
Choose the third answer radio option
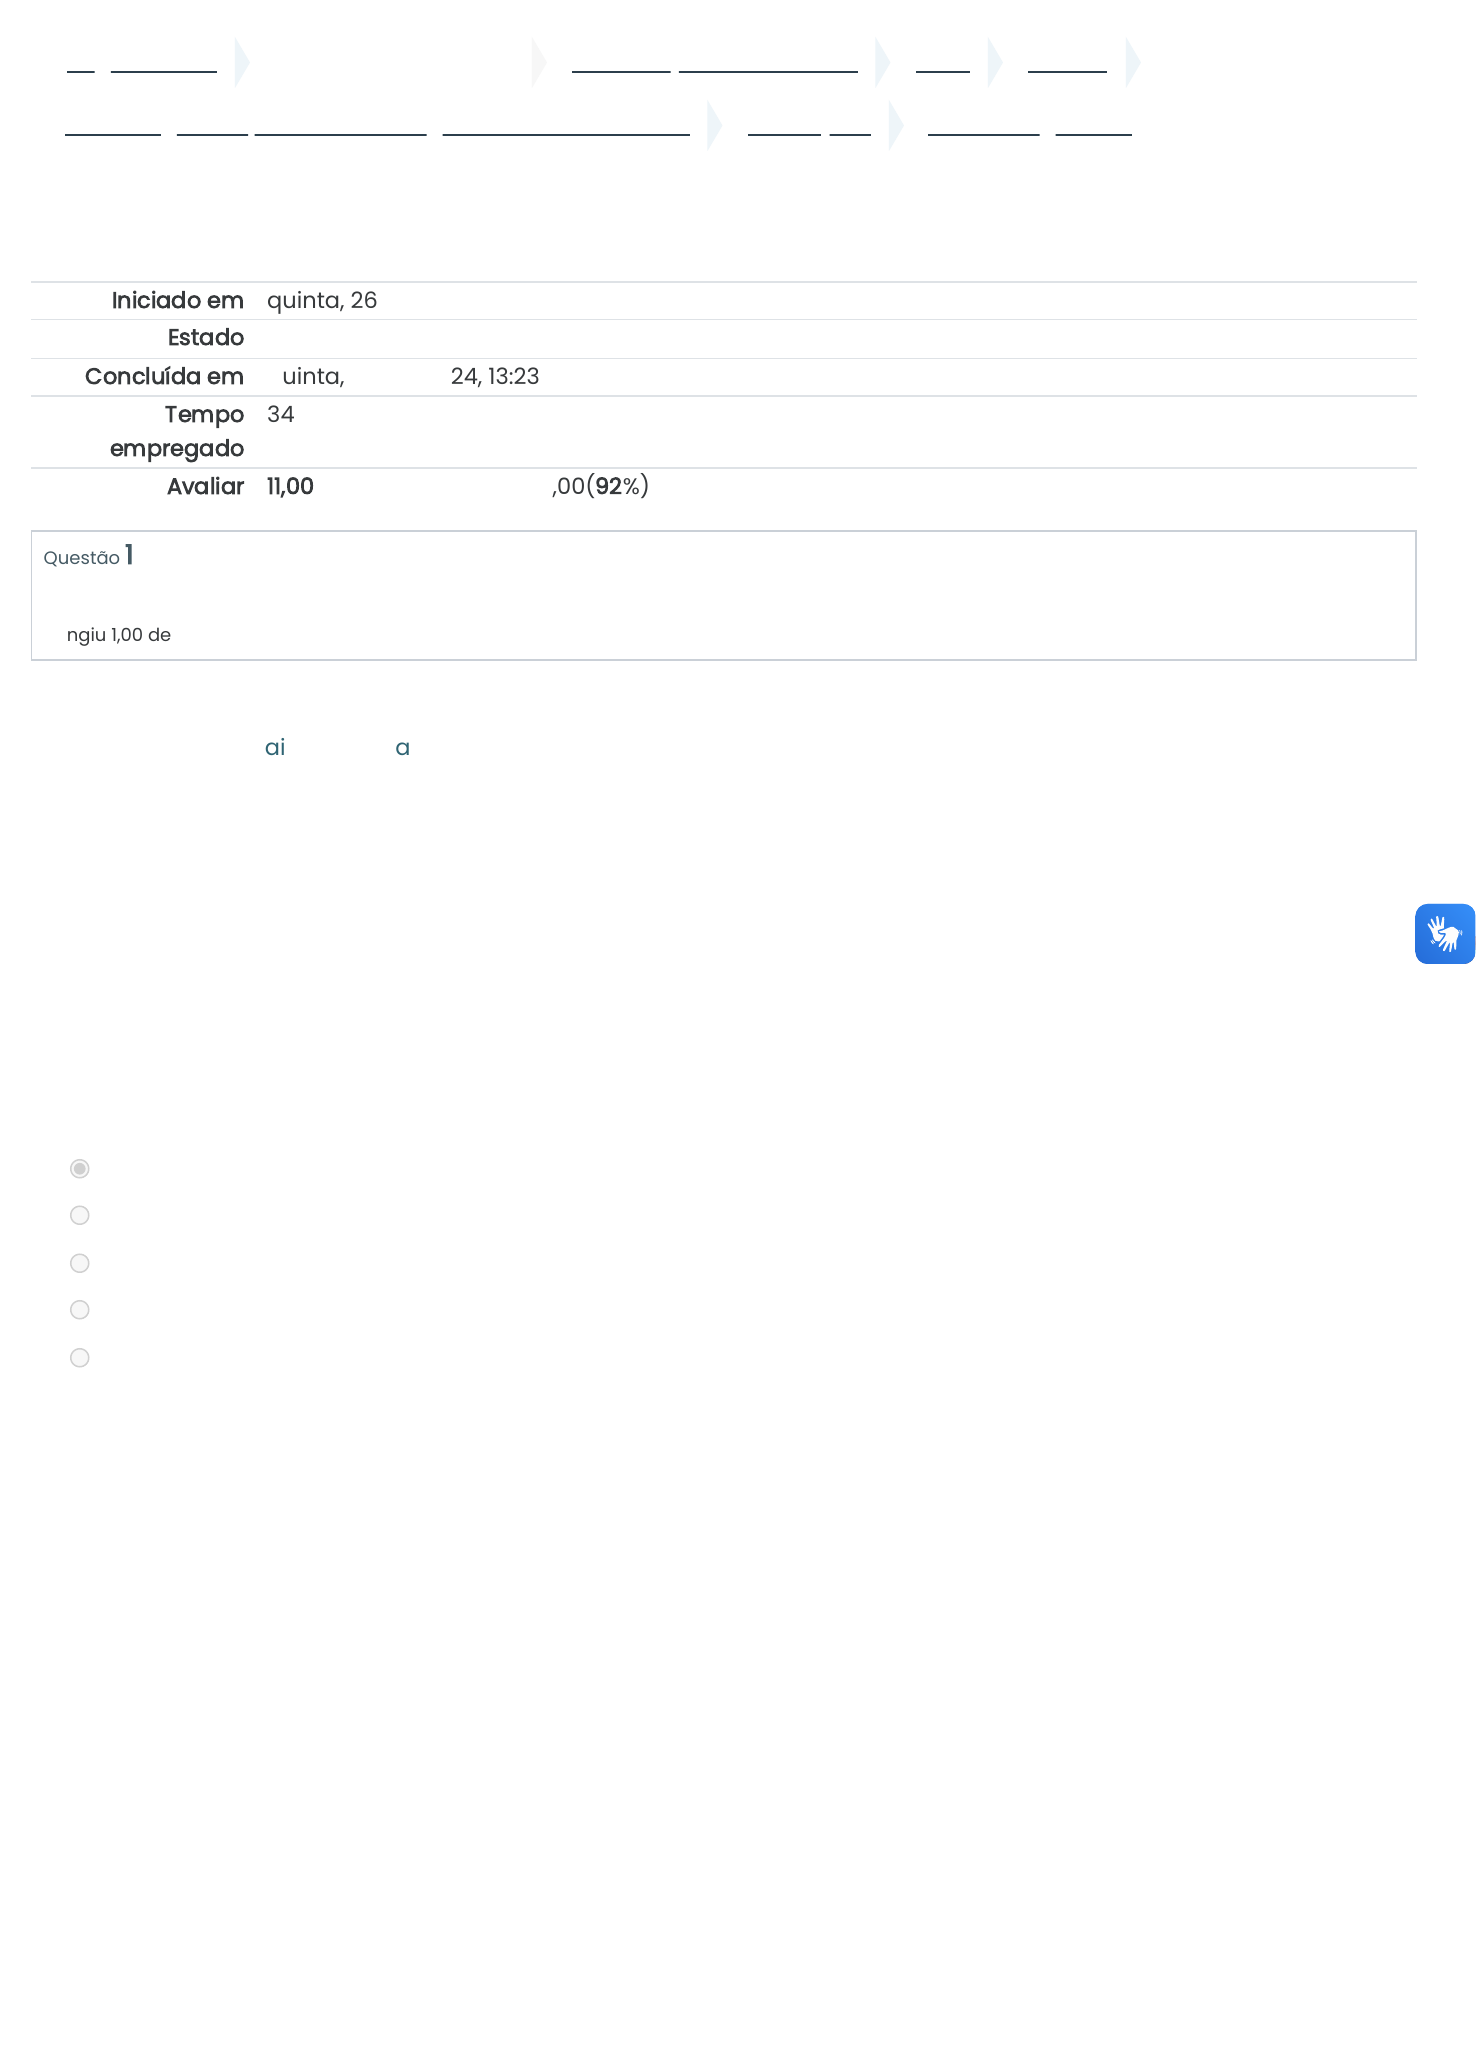[x=80, y=1263]
